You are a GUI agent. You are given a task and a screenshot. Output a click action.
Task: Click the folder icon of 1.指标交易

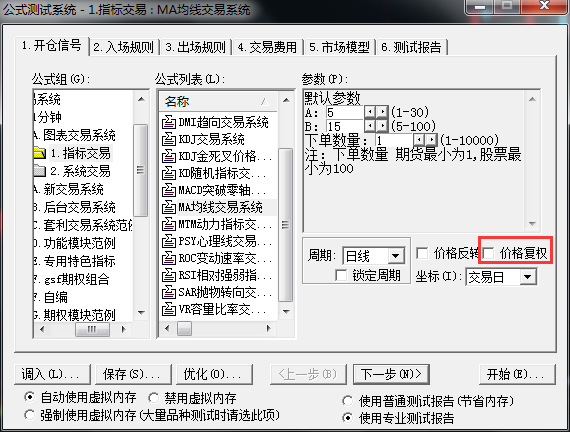click(40, 153)
